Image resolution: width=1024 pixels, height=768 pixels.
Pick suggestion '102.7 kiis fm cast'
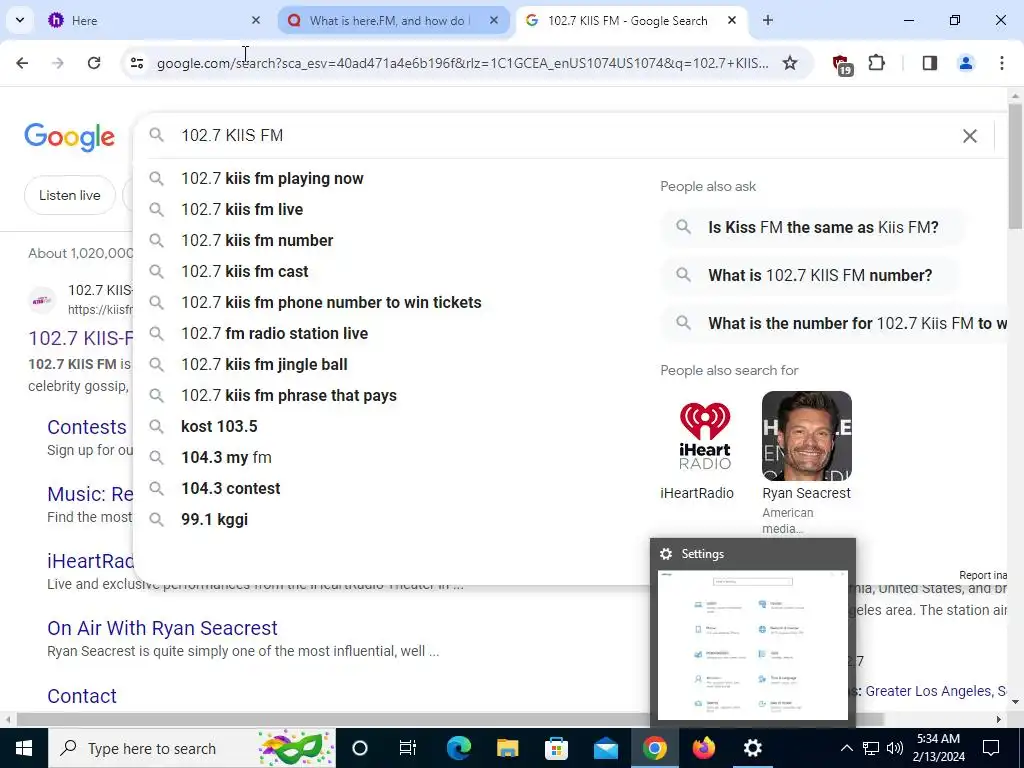[x=245, y=271]
